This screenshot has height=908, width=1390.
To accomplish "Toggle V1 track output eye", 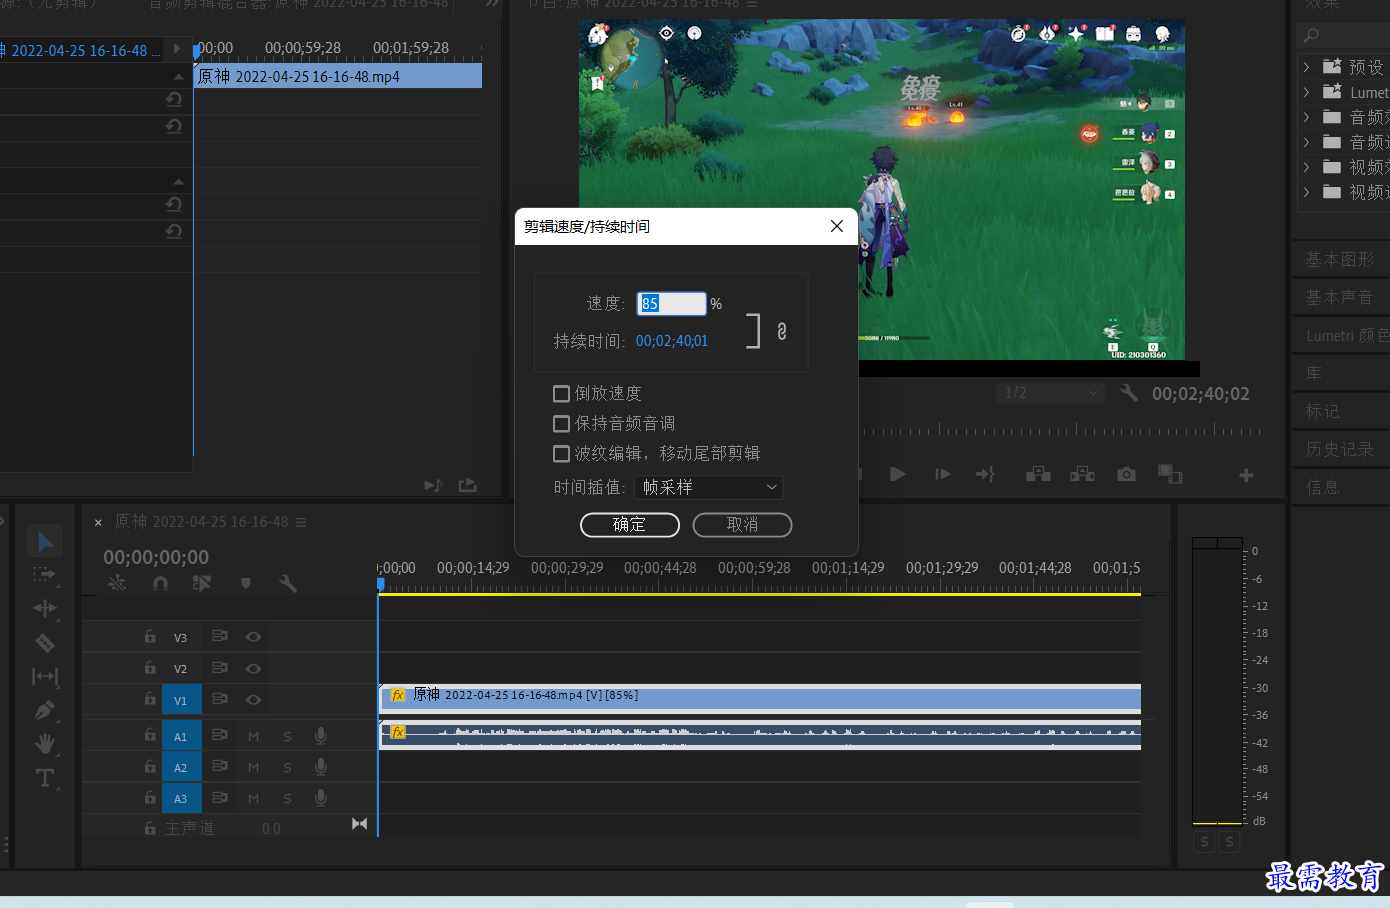I will click(x=254, y=699).
